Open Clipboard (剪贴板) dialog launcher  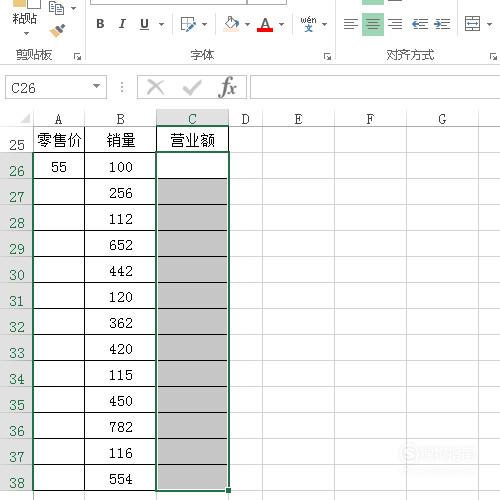coord(77,57)
